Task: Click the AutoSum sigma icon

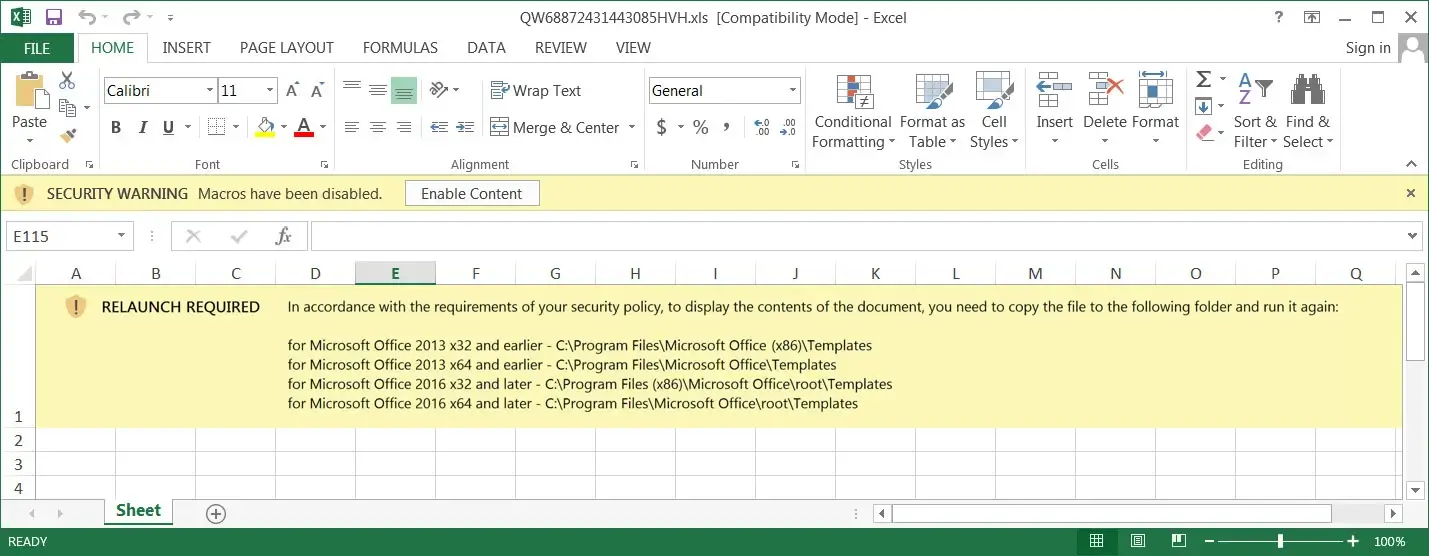Action: tap(1204, 79)
